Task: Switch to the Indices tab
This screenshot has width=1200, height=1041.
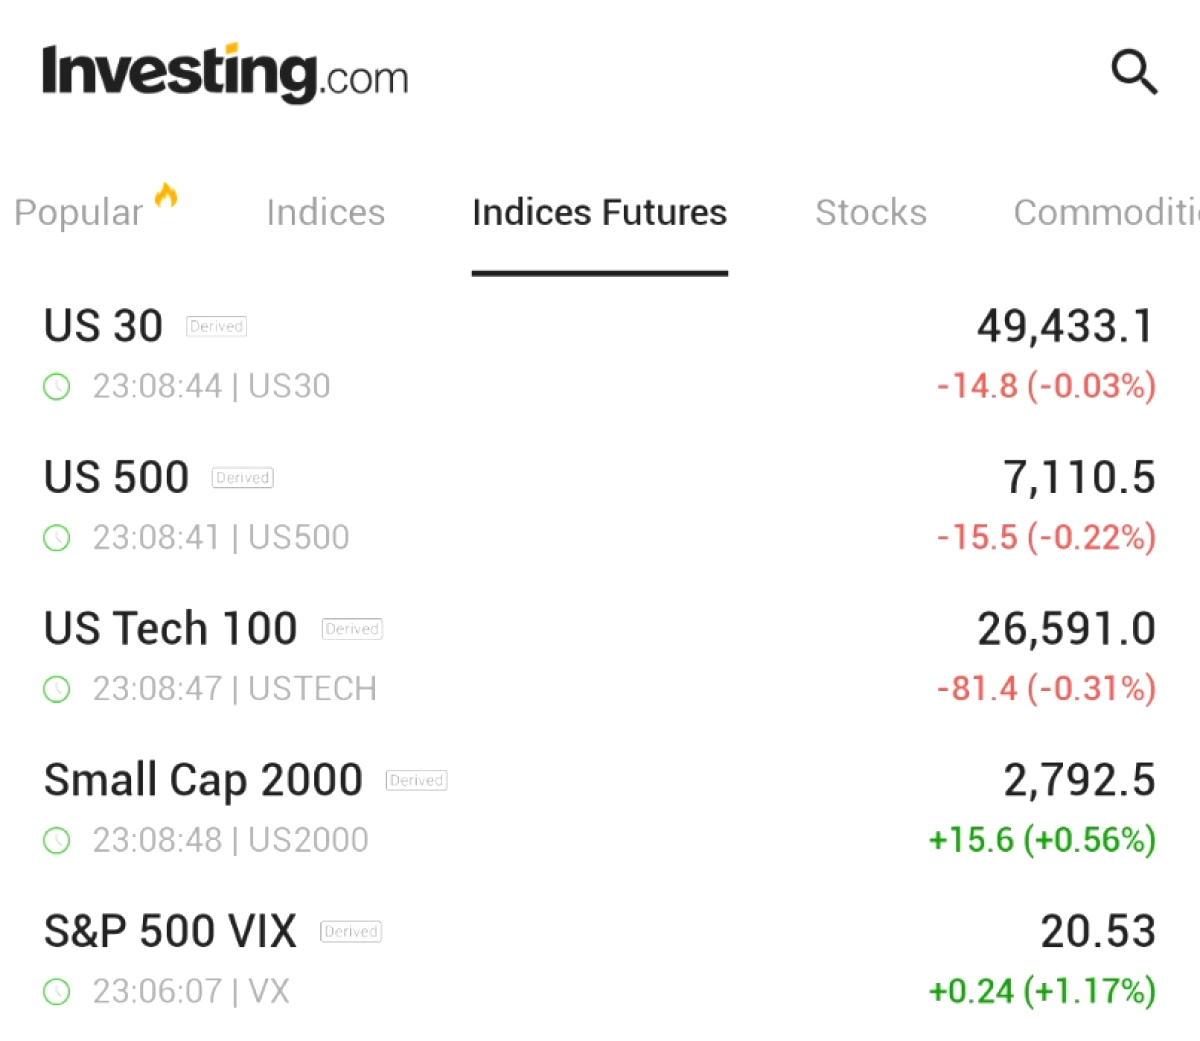Action: click(x=325, y=213)
